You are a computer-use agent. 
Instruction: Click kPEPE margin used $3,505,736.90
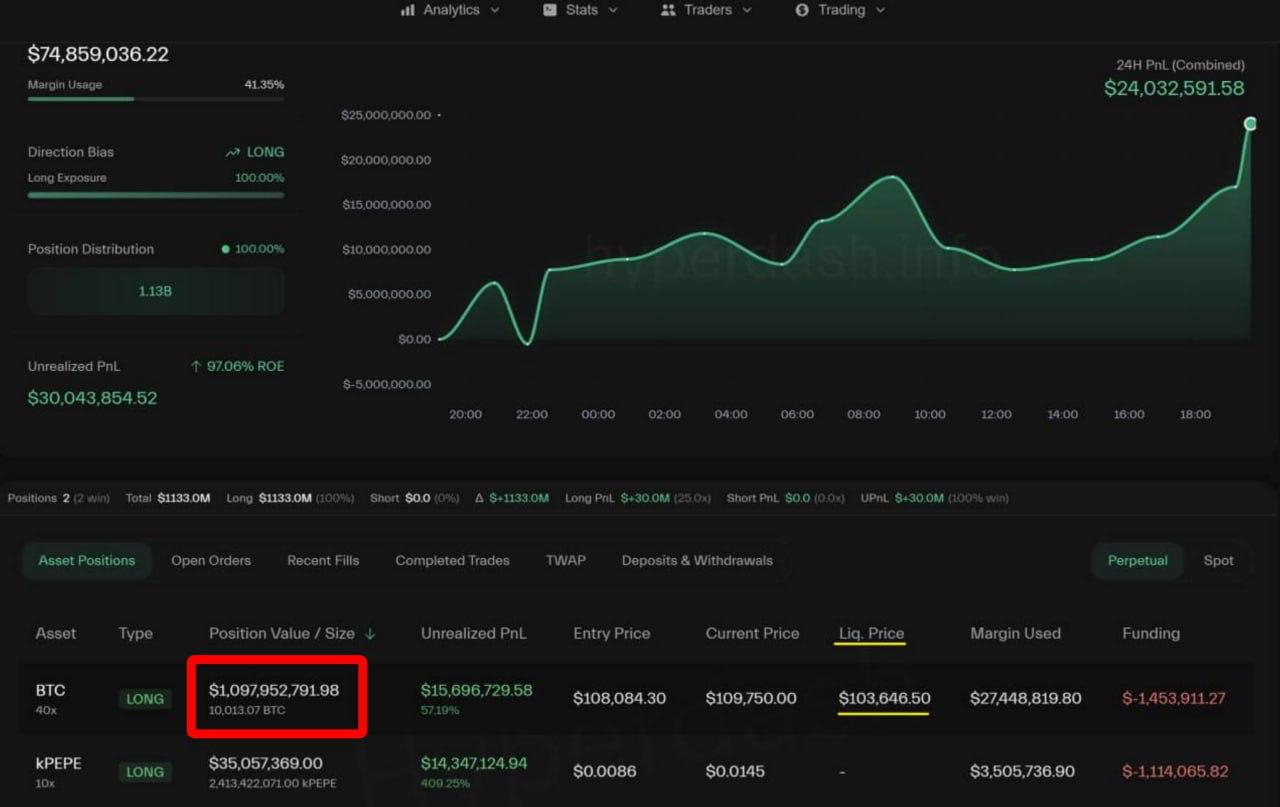(1023, 772)
